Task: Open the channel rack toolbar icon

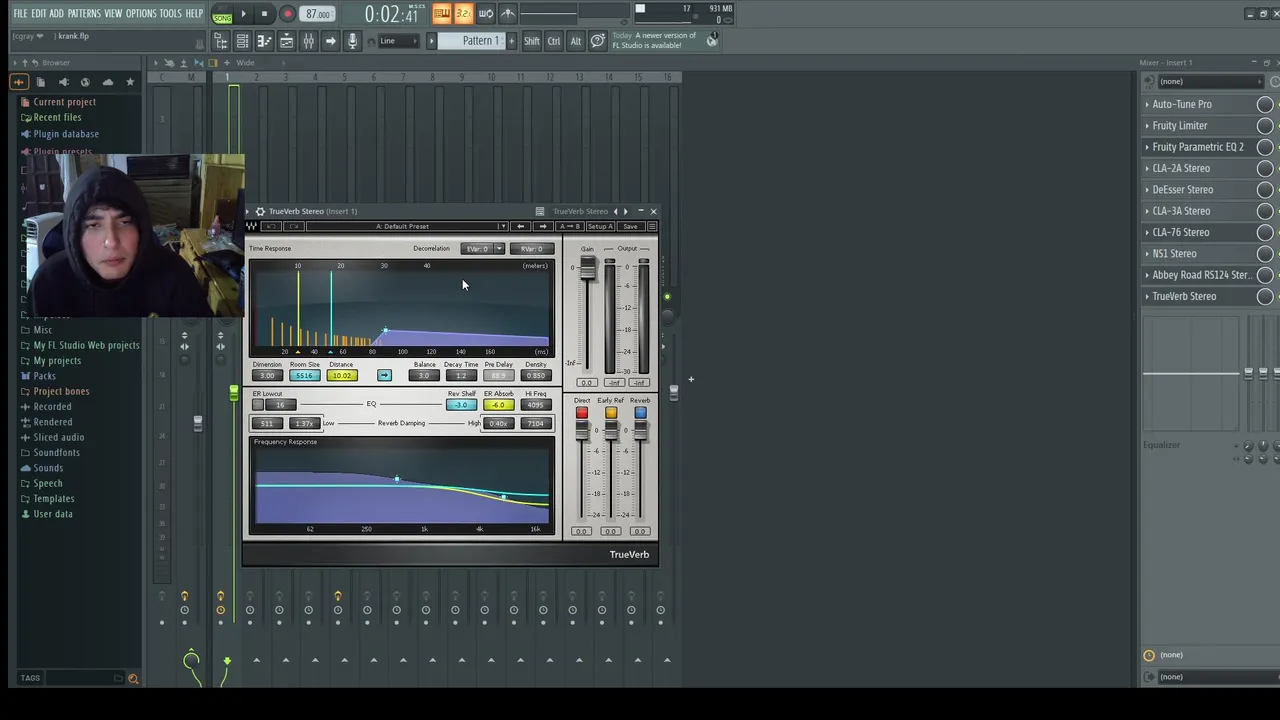Action: pos(242,41)
